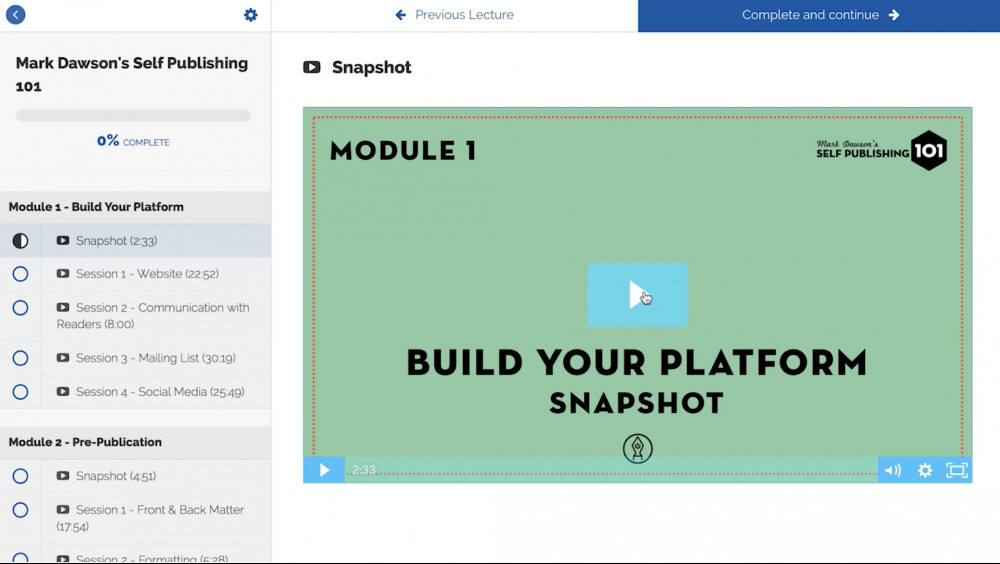Screen dimensions: 1000x564
Task: Click video icon beside Session 4 - Social Media
Action: pyautogui.click(x=62, y=392)
